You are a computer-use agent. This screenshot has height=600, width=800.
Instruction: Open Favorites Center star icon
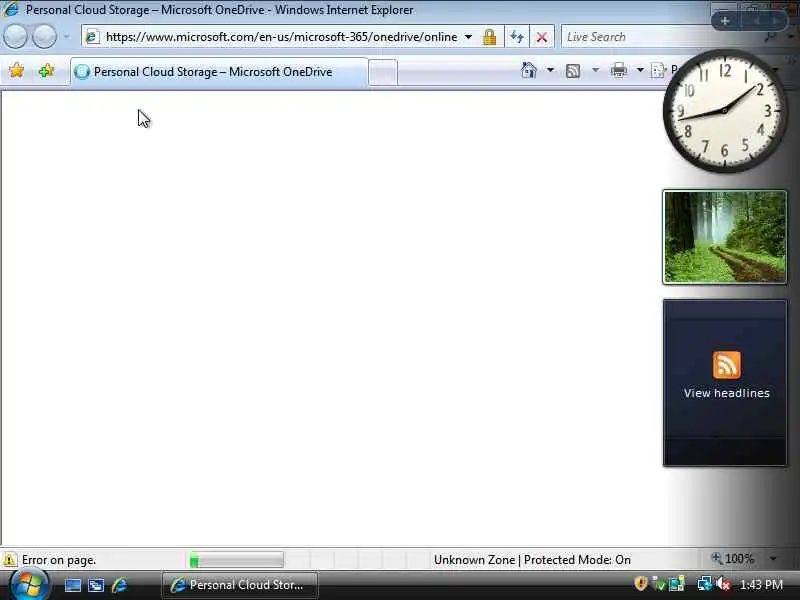point(16,70)
